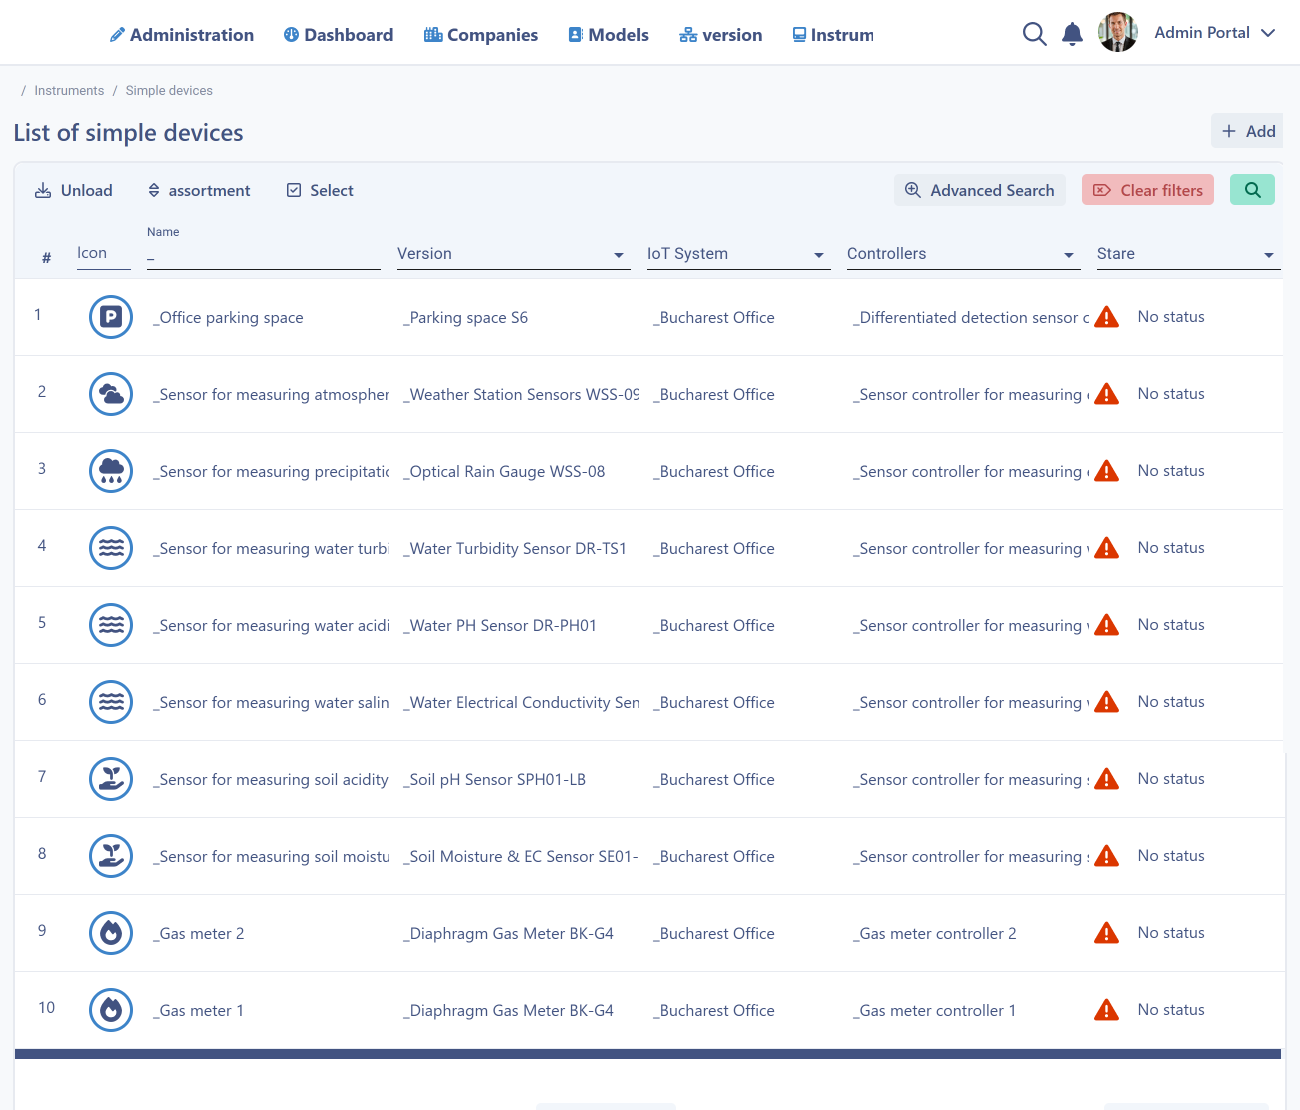This screenshot has width=1300, height=1110.
Task: Click the parking icon for Office parking space
Action: click(111, 318)
